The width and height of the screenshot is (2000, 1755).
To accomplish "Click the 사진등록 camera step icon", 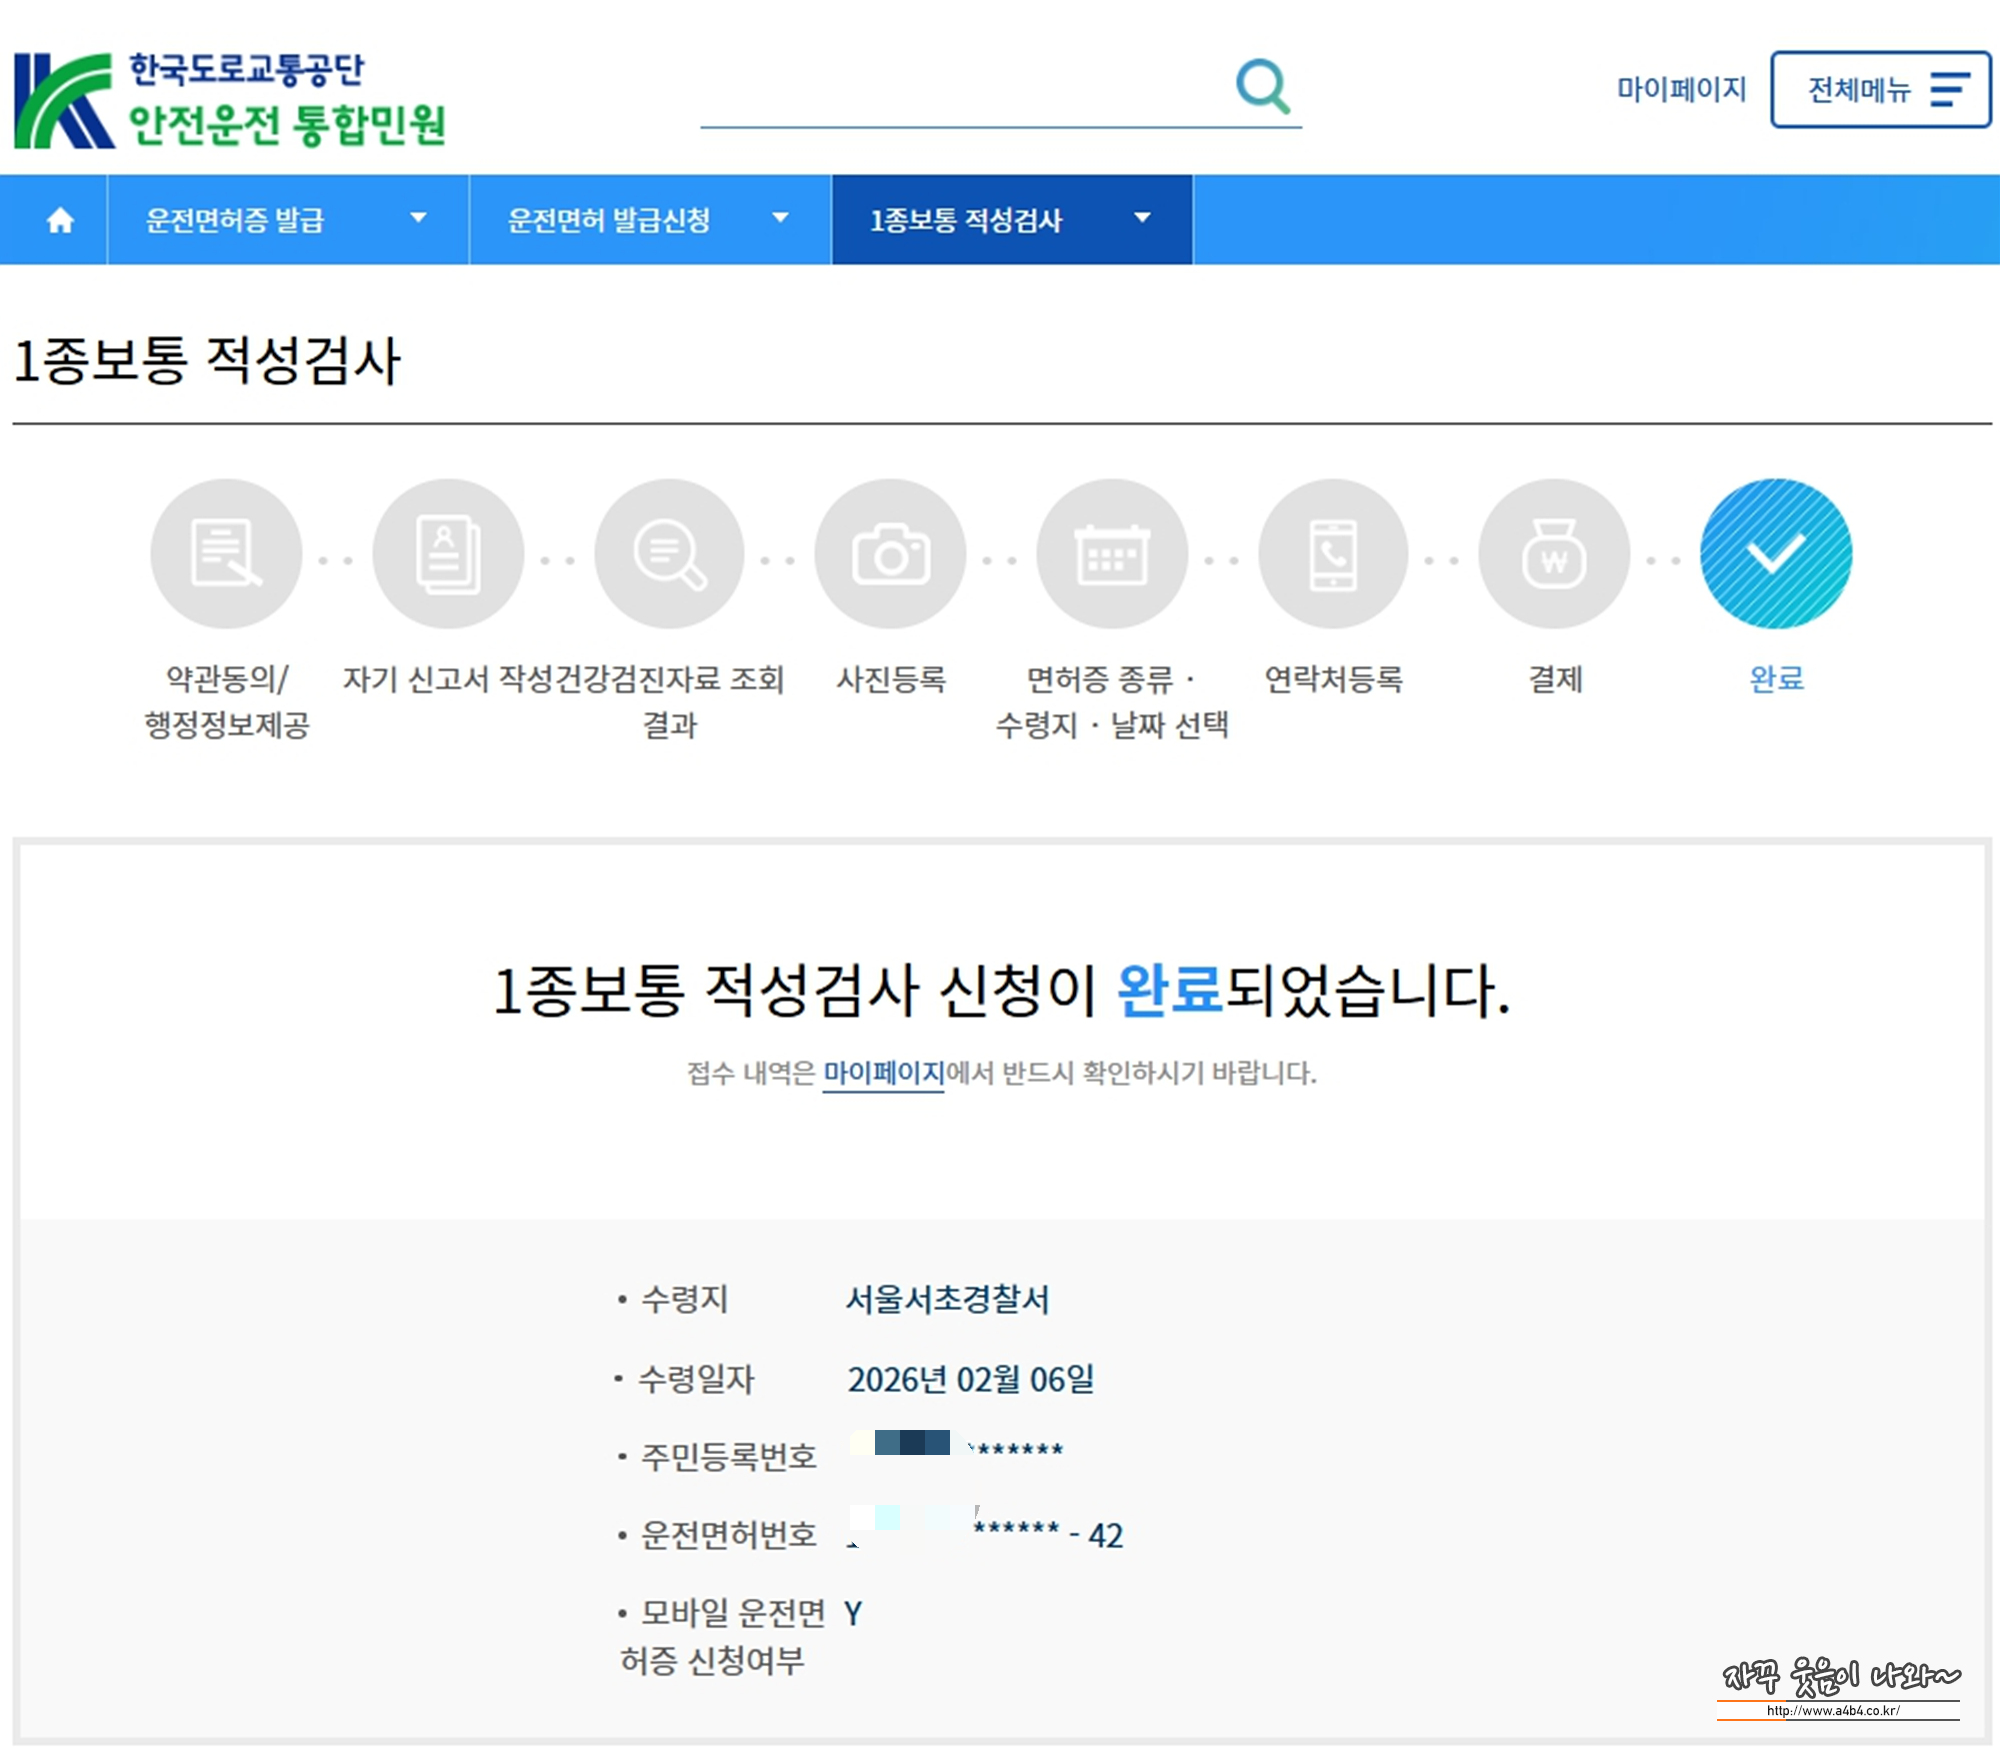I will (x=890, y=553).
